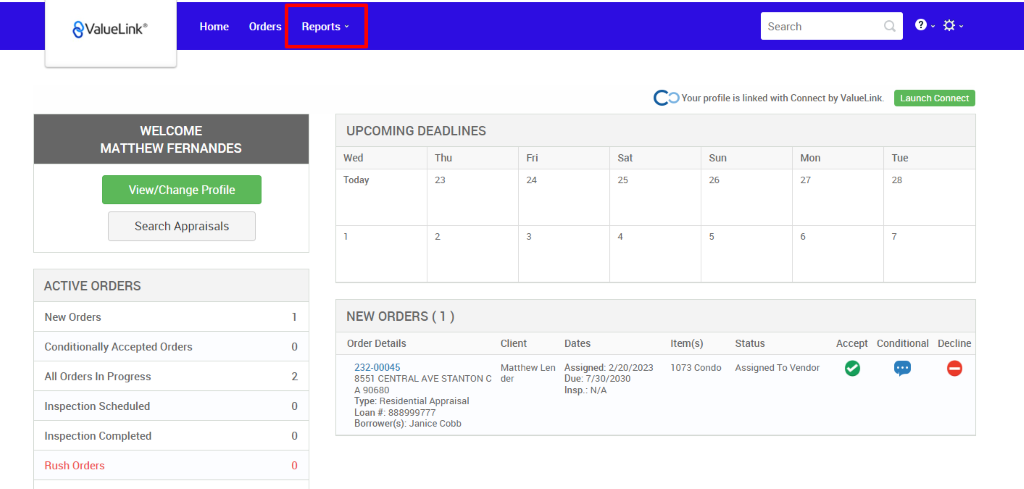Open the settings gear menu
This screenshot has height=489, width=1024.
pos(953,25)
